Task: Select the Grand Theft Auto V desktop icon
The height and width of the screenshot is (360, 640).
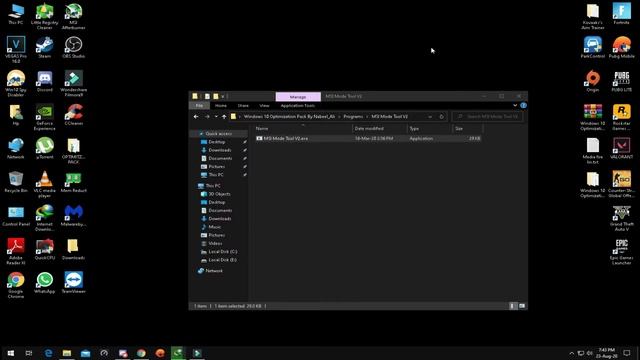Action: pyautogui.click(x=622, y=218)
